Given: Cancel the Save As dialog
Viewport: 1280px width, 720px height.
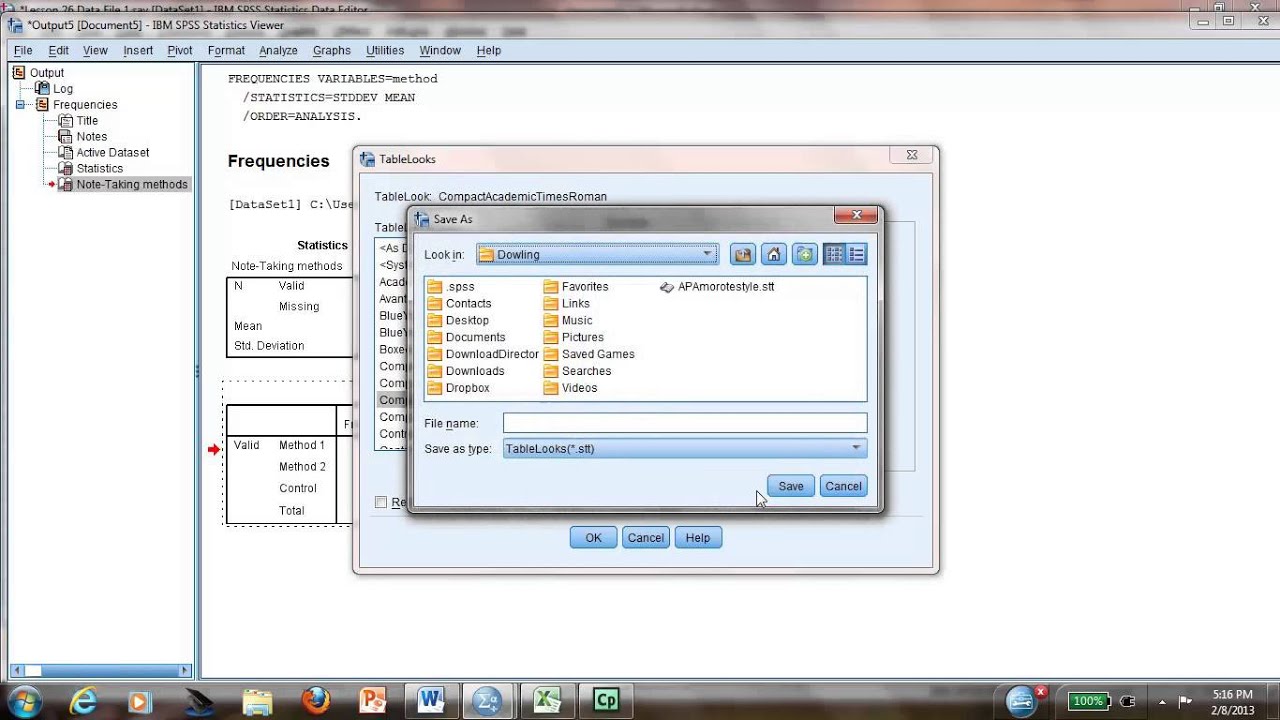Looking at the screenshot, I should tap(843, 486).
